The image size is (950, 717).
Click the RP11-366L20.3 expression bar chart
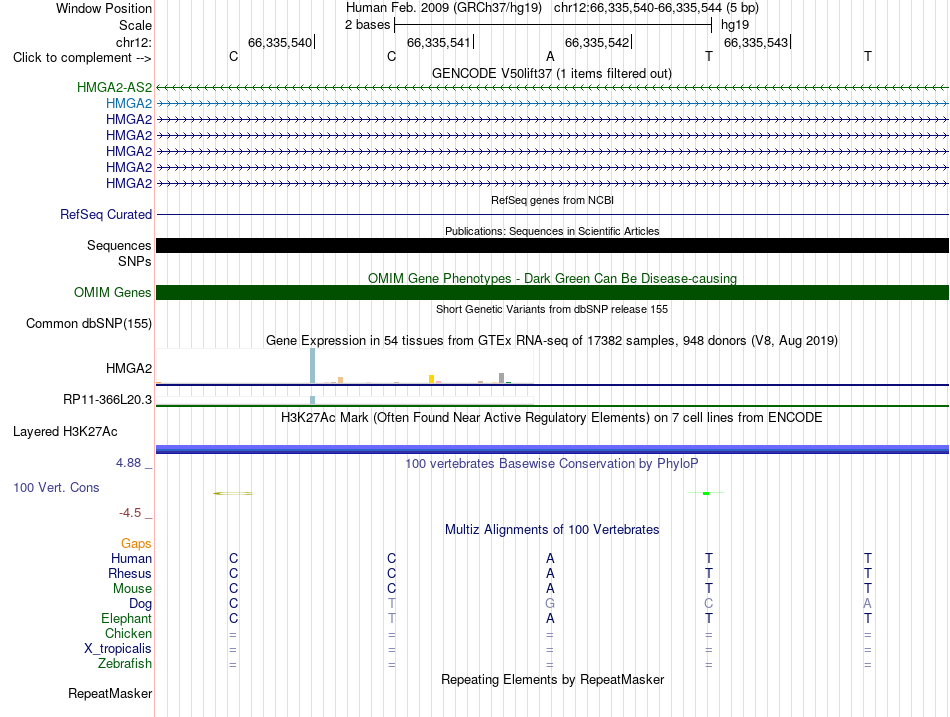coord(344,401)
